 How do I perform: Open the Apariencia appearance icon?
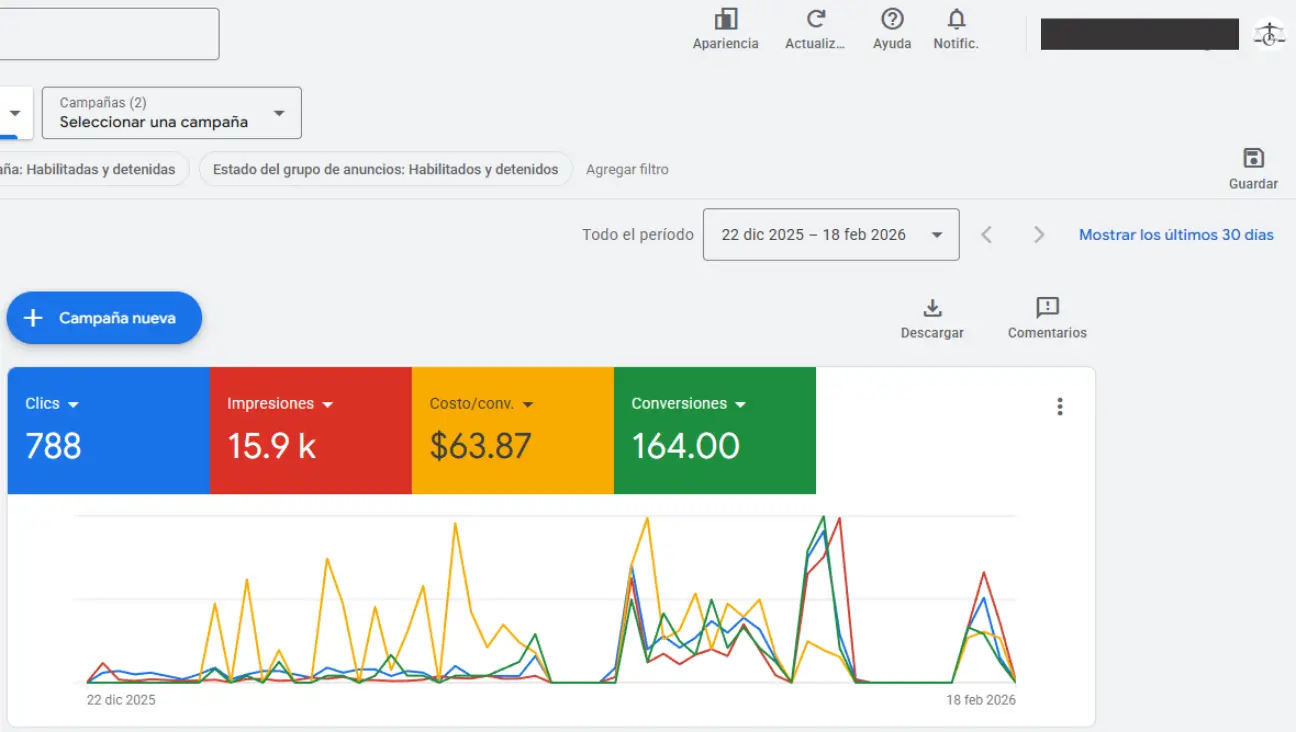pos(725,20)
